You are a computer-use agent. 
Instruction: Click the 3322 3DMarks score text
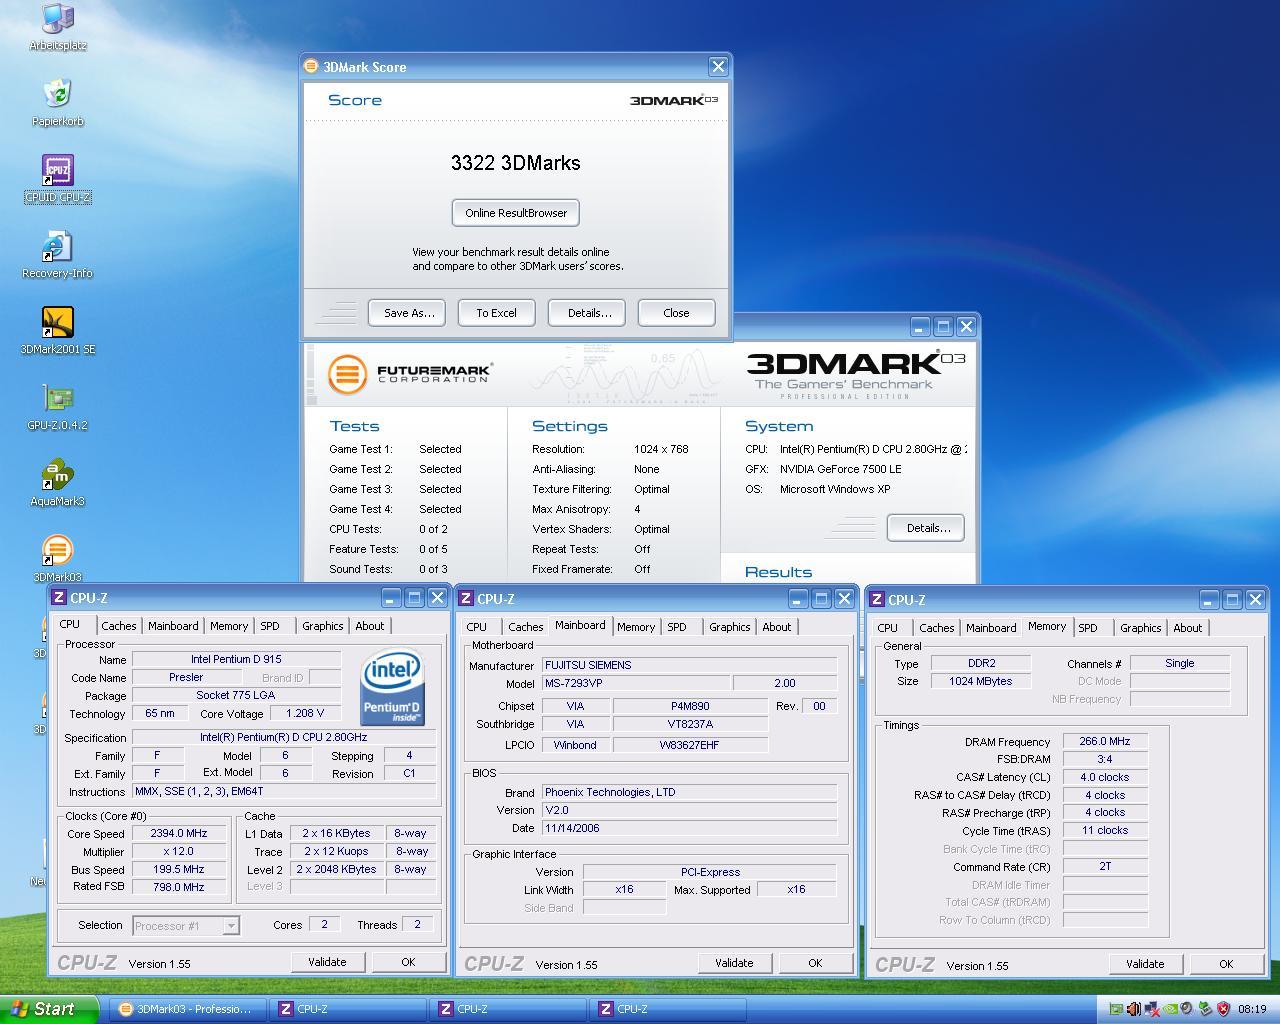(x=516, y=163)
